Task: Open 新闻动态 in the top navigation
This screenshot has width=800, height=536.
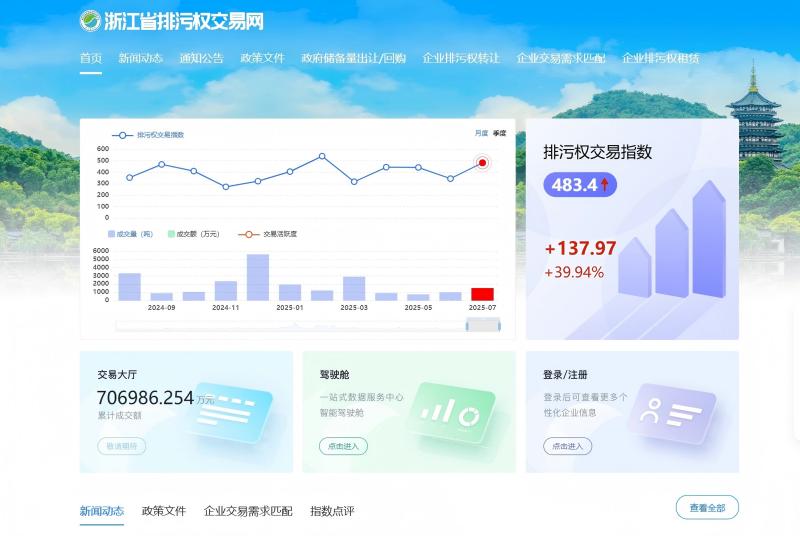Action: (140, 58)
